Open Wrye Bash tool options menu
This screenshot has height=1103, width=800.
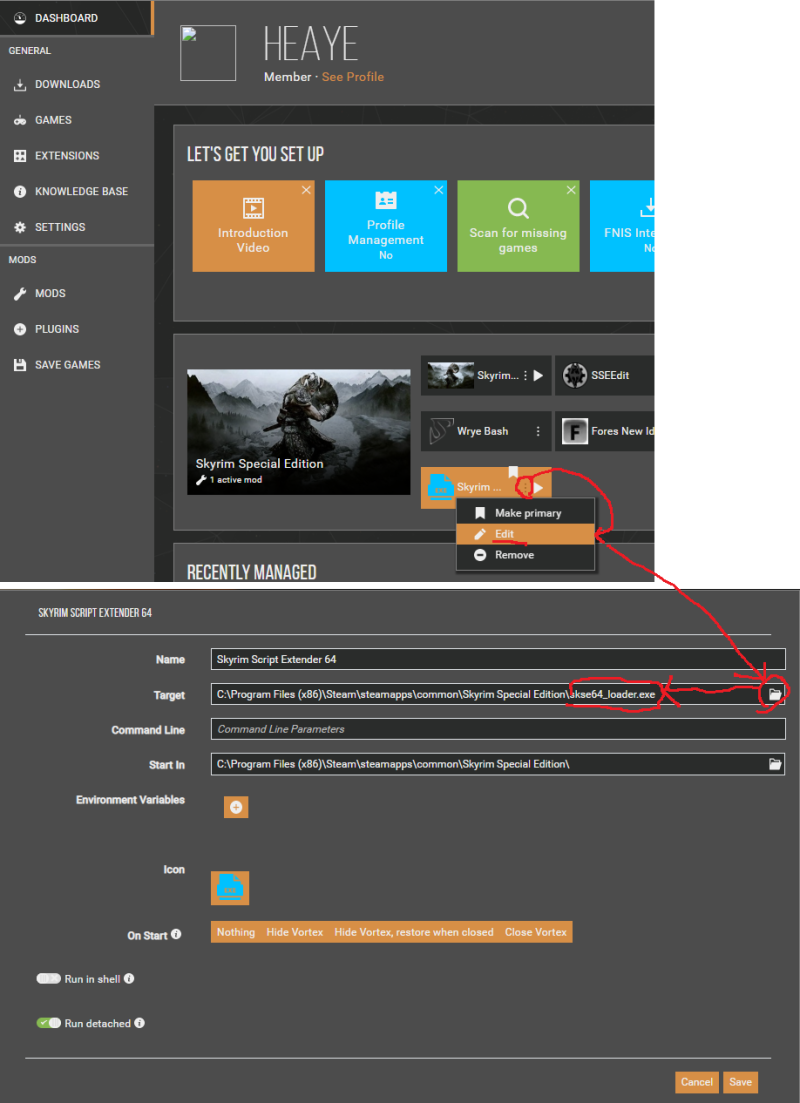click(538, 431)
